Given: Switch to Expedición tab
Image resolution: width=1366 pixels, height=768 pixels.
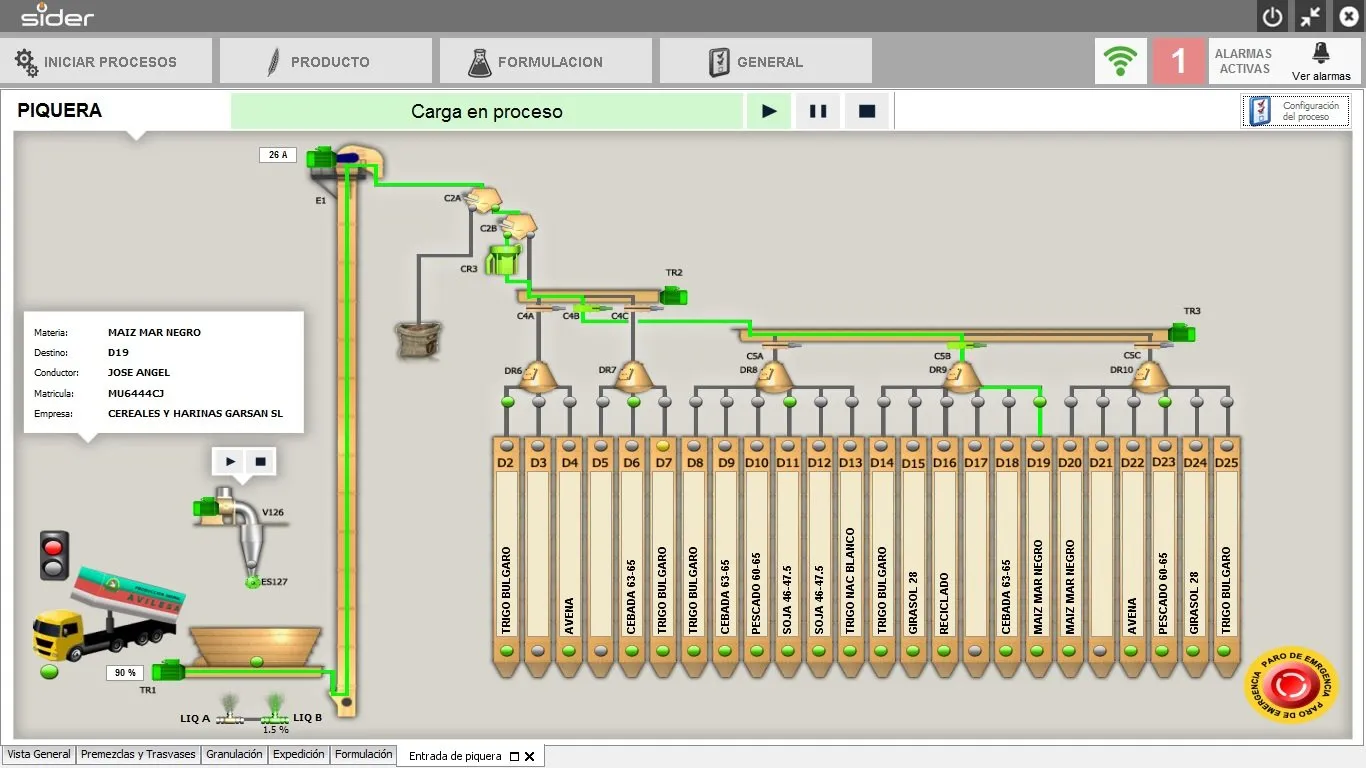Looking at the screenshot, I should click(x=299, y=755).
